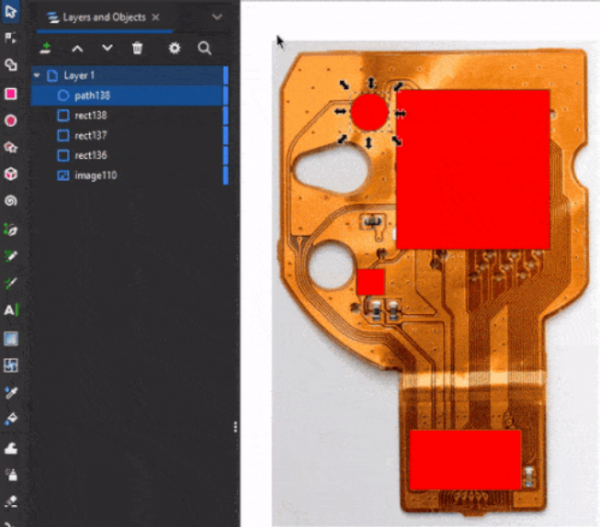Click the add new layer icon

tap(45, 48)
